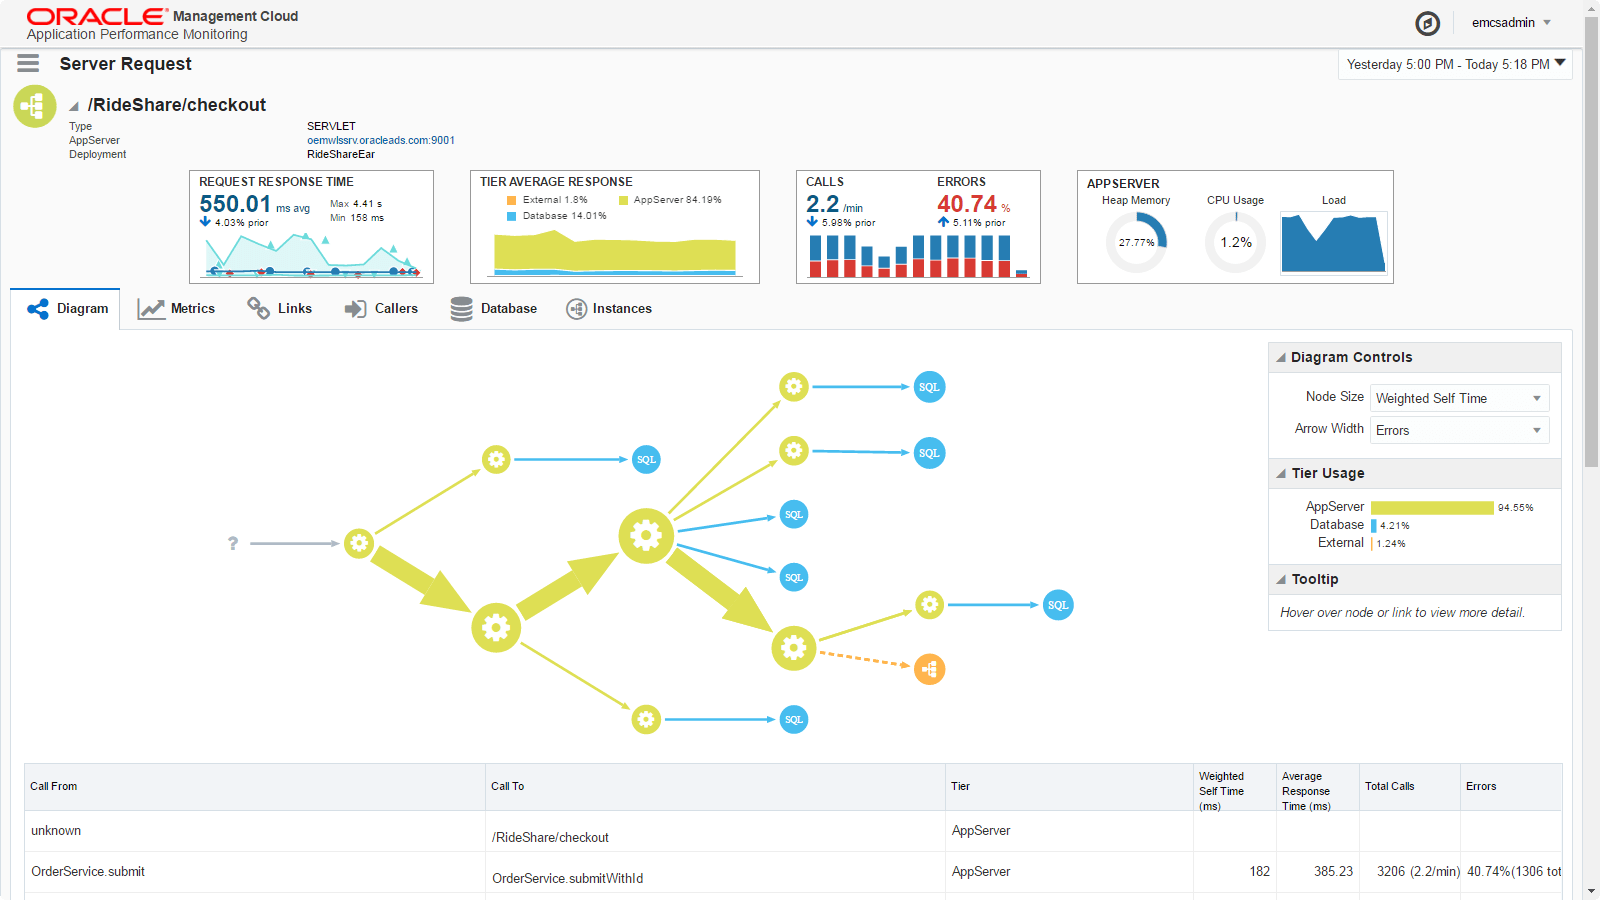The image size is (1600, 900).
Task: Open the Links tab
Action: 280,309
